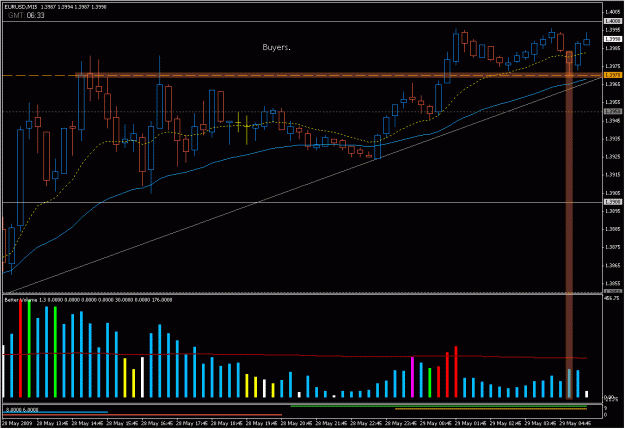
Task: Click the 28 May 21:45 time label
Action: [x=331, y=423]
